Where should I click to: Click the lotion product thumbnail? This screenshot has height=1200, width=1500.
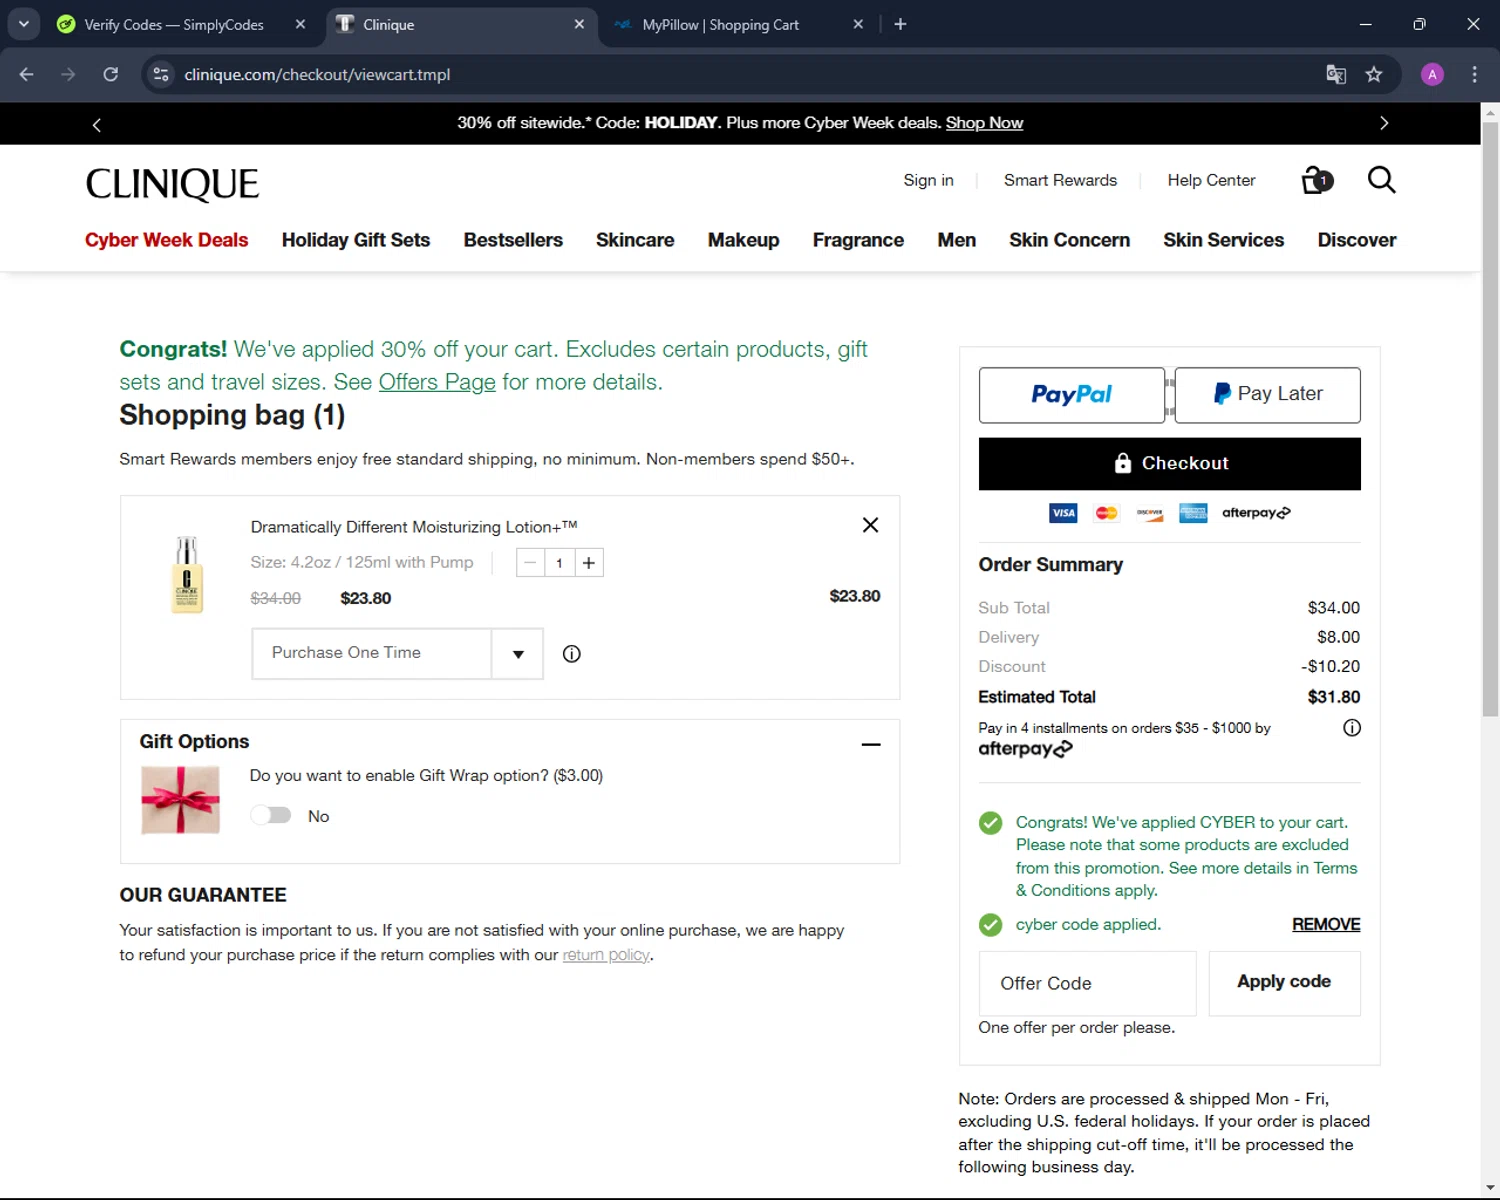click(187, 575)
